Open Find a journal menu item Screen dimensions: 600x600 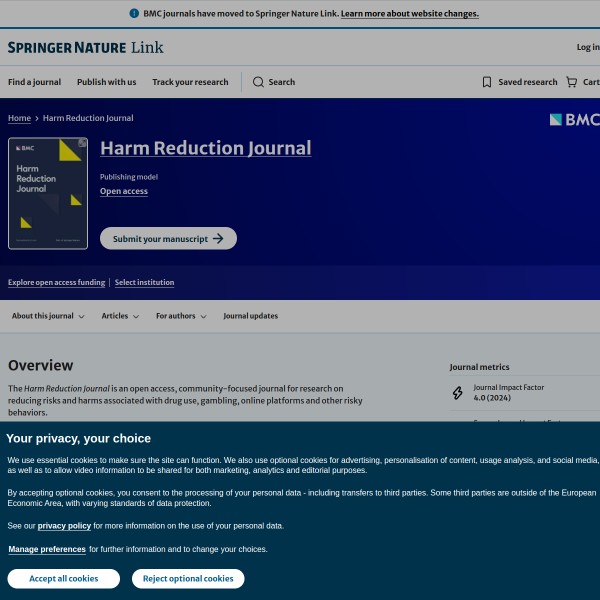[34, 82]
